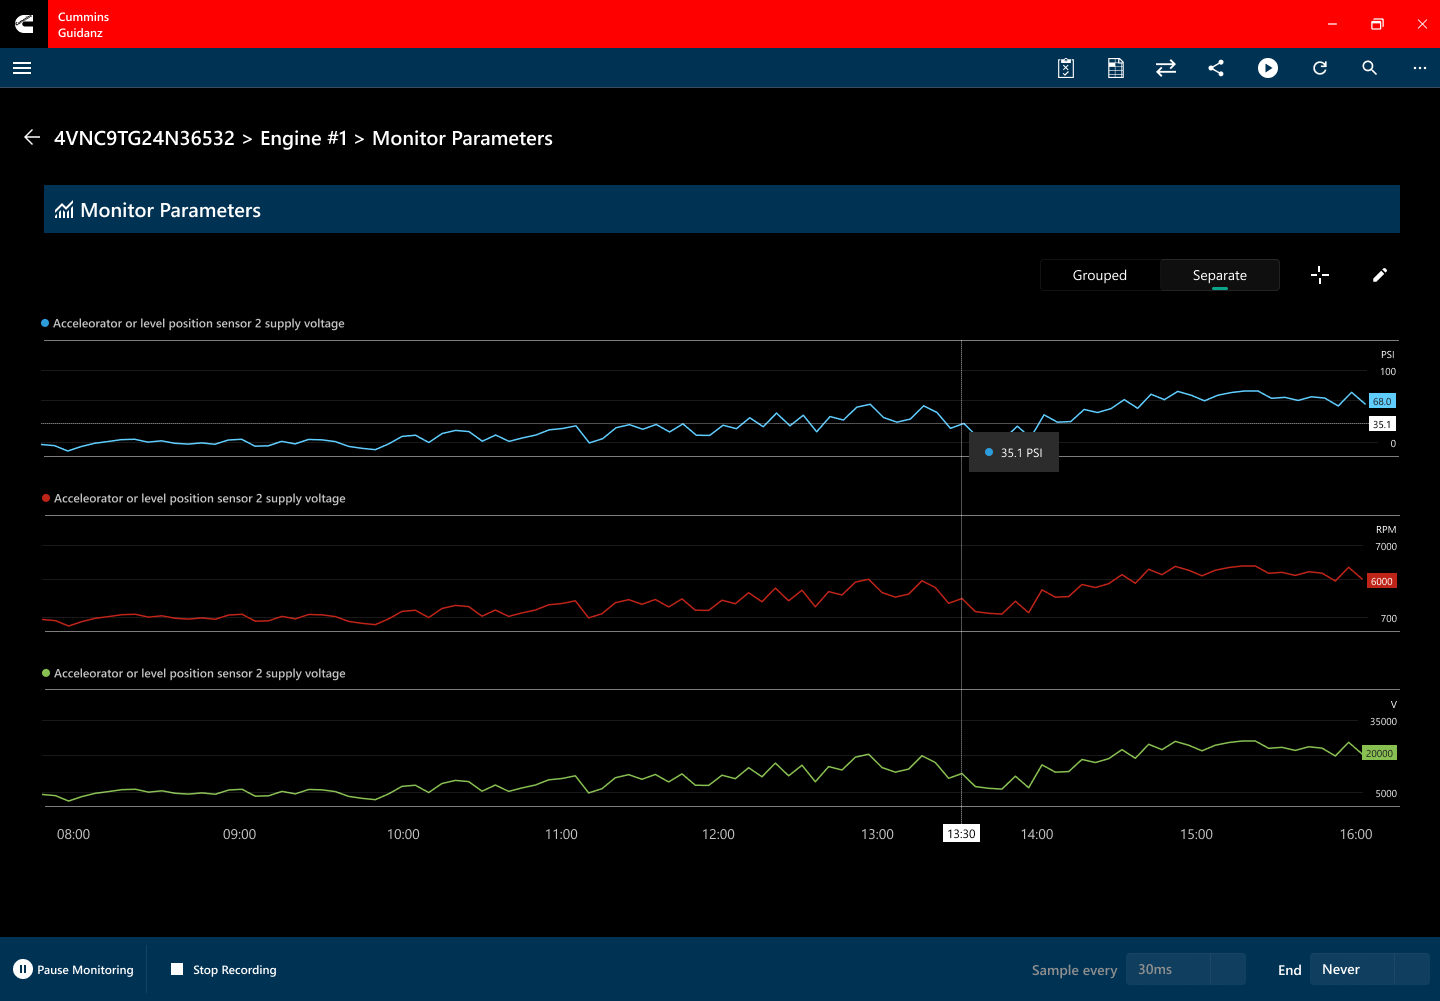The width and height of the screenshot is (1440, 1001).
Task: Click the 10:00 time axis label
Action: tap(403, 834)
